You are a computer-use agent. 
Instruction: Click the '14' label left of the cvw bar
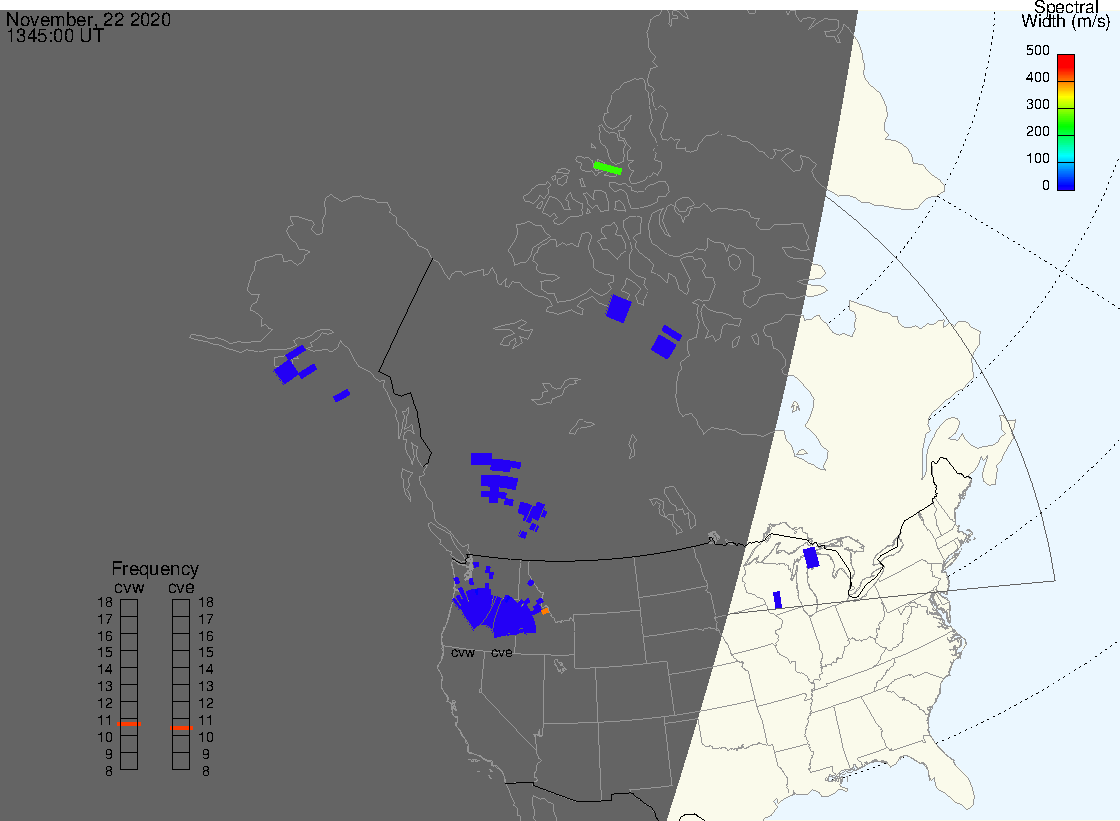[x=105, y=670]
